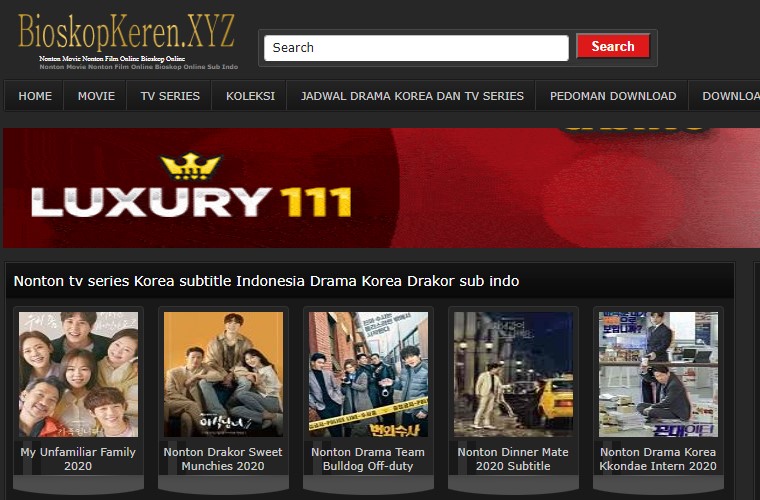Open the Team Bulldog Off-duty poster
Screen dimensions: 760x500
(368, 374)
